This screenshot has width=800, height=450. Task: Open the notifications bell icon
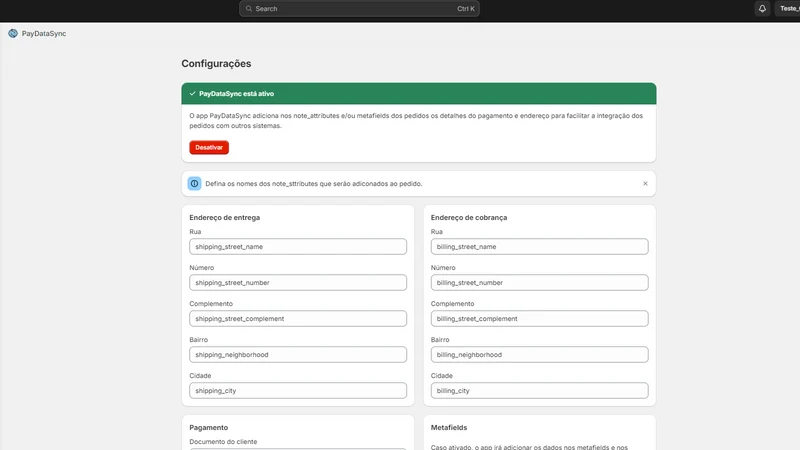click(x=762, y=9)
